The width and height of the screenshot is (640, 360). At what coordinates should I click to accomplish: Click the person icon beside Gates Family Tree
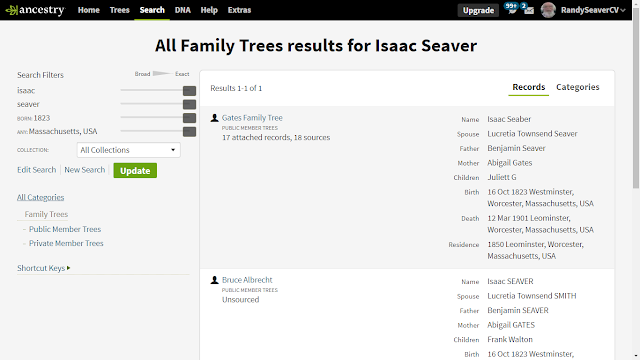pyautogui.click(x=214, y=118)
